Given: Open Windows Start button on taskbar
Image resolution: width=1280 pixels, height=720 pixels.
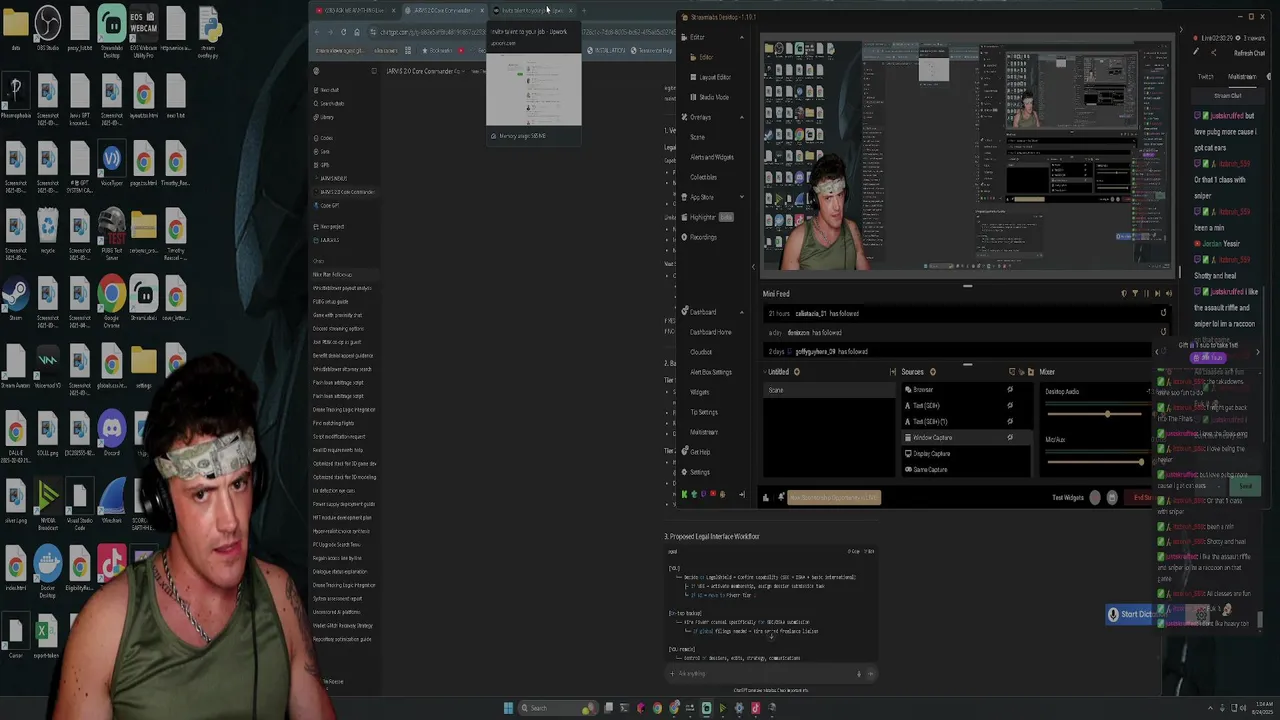Looking at the screenshot, I should coord(508,708).
